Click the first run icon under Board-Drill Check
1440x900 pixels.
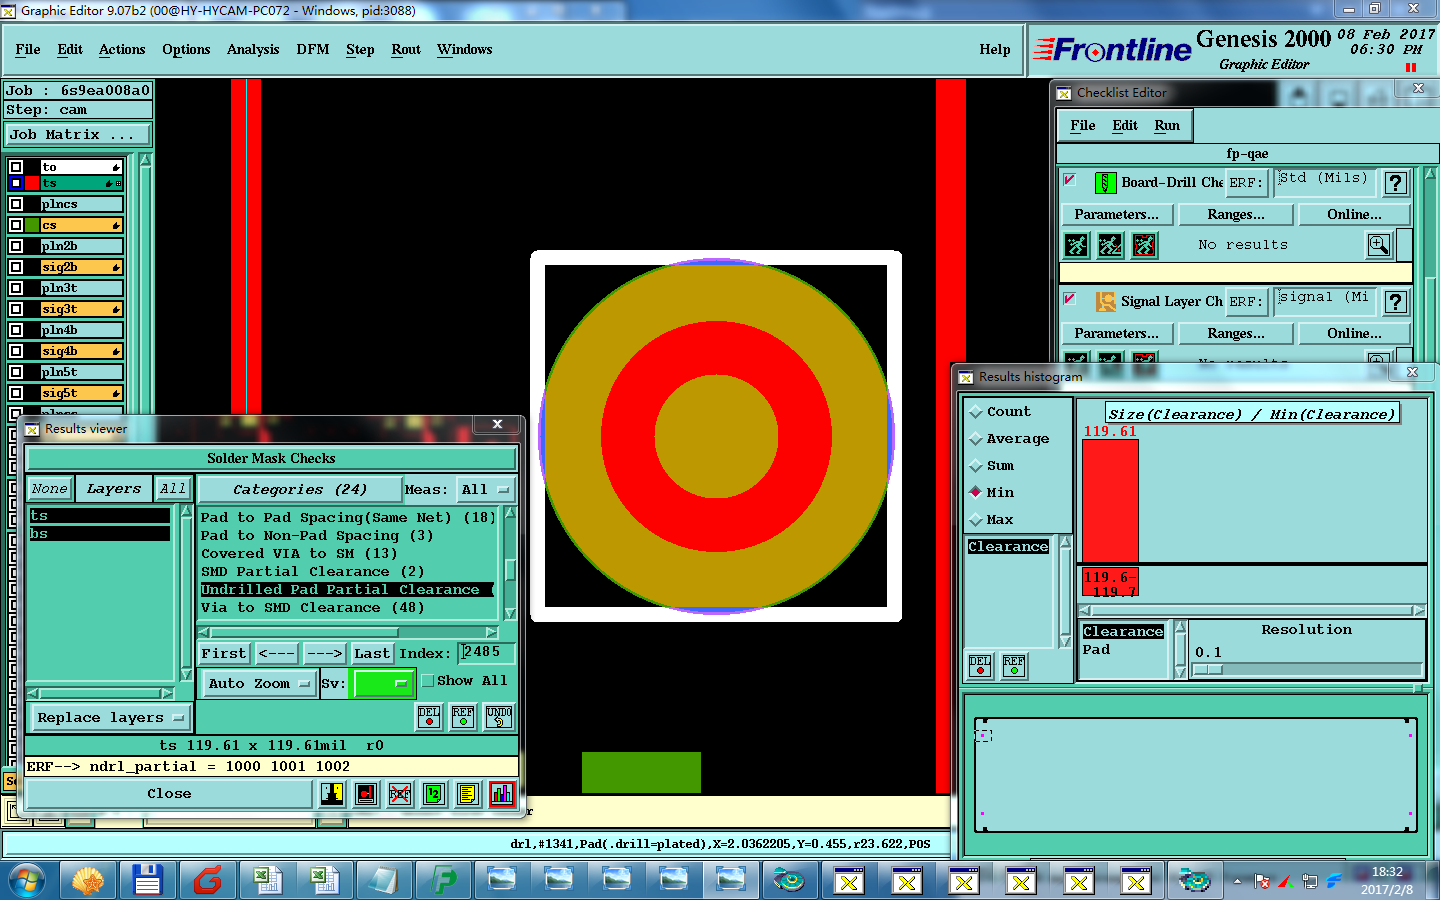[x=1077, y=245]
